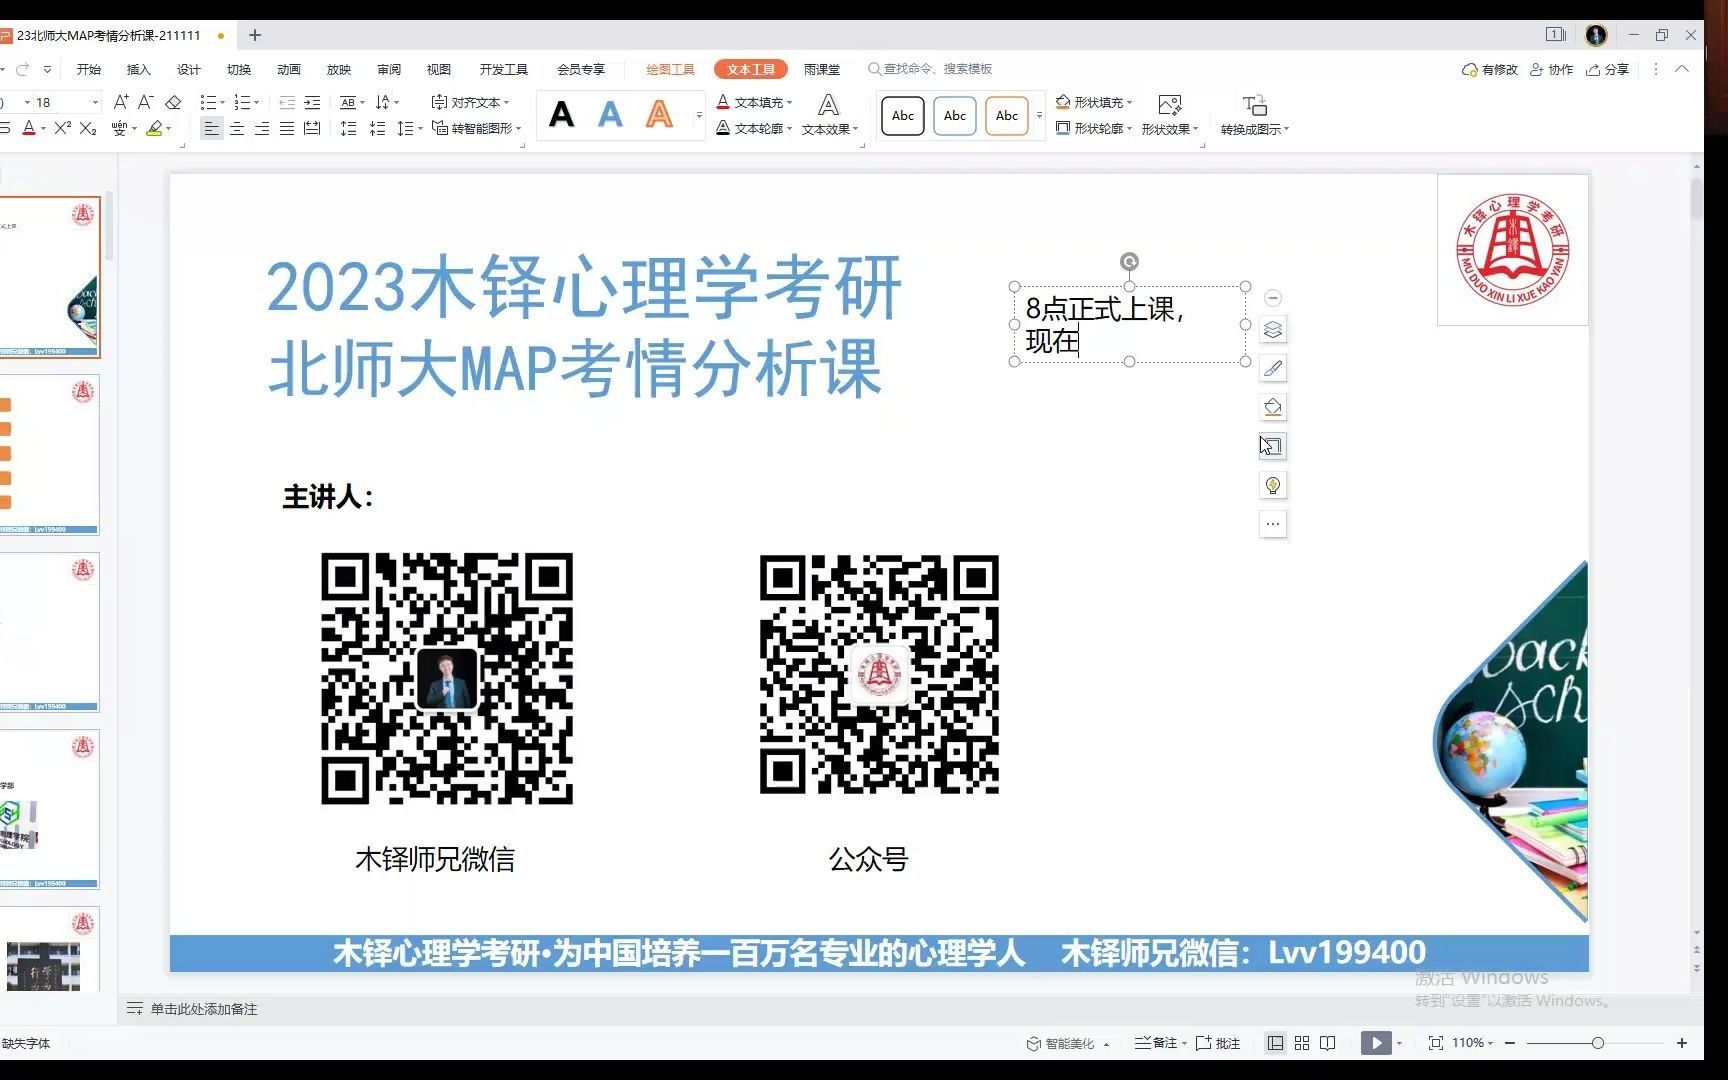Image resolution: width=1728 pixels, height=1080 pixels.
Task: Select blue preset text style A
Action: point(610,115)
